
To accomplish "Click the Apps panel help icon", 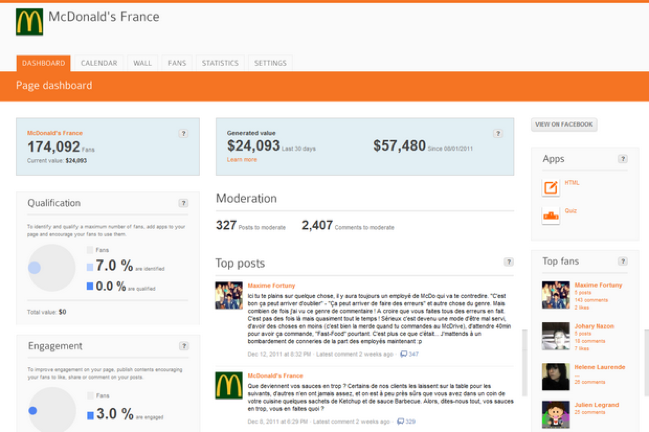I will point(623,159).
